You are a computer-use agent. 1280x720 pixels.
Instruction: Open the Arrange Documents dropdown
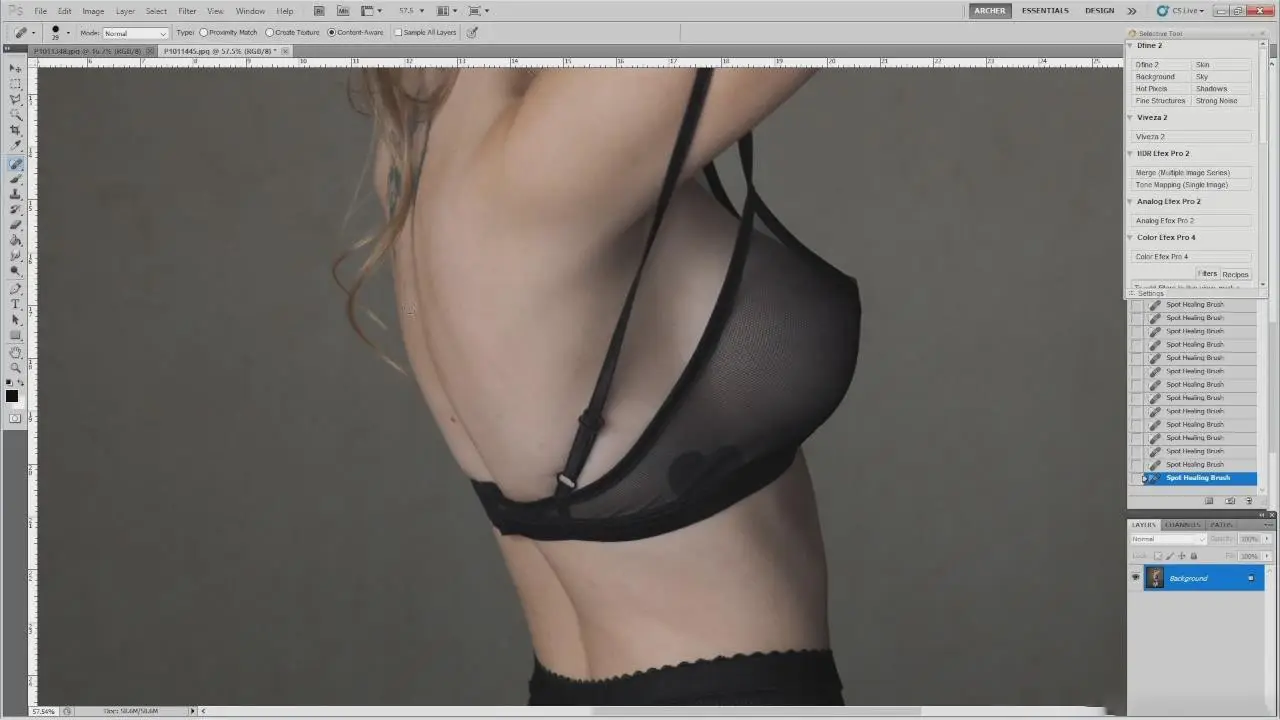449,11
